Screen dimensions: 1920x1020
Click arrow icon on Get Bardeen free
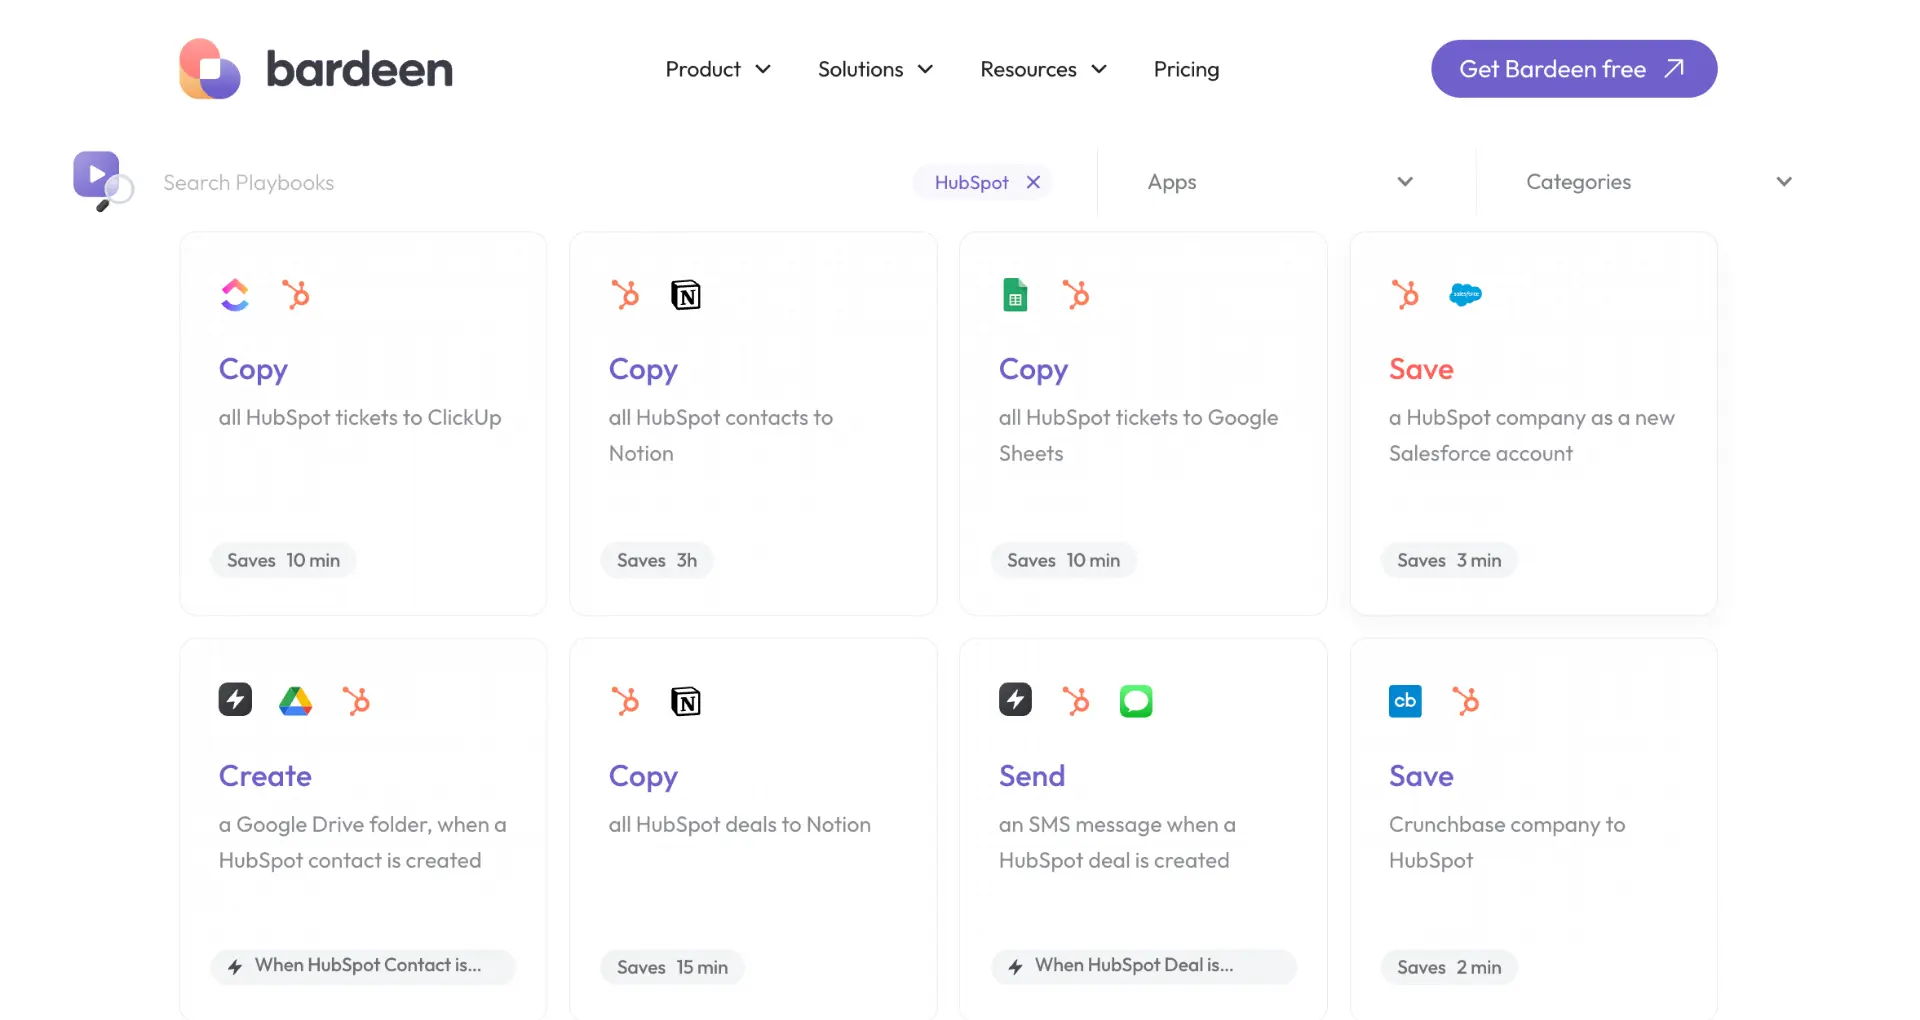coord(1675,68)
